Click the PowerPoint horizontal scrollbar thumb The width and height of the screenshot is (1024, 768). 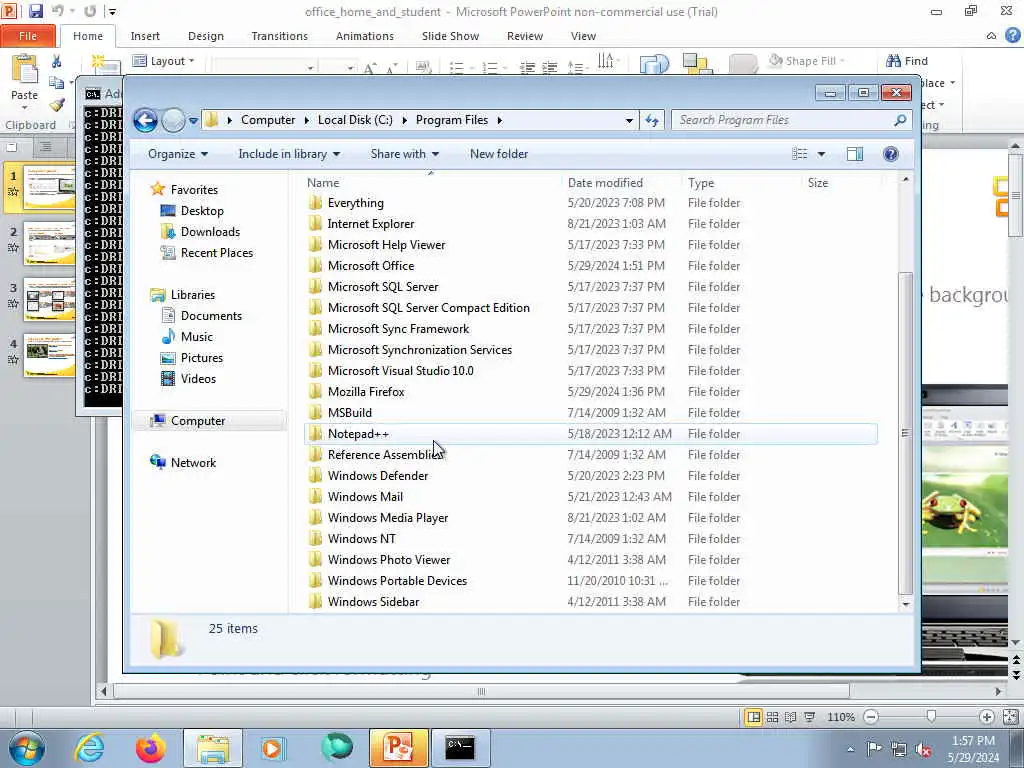[x=481, y=691]
